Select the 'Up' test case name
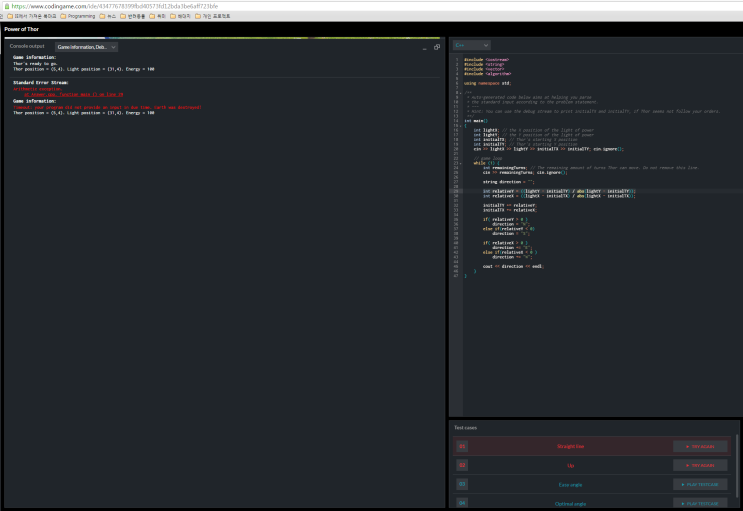 coord(571,465)
